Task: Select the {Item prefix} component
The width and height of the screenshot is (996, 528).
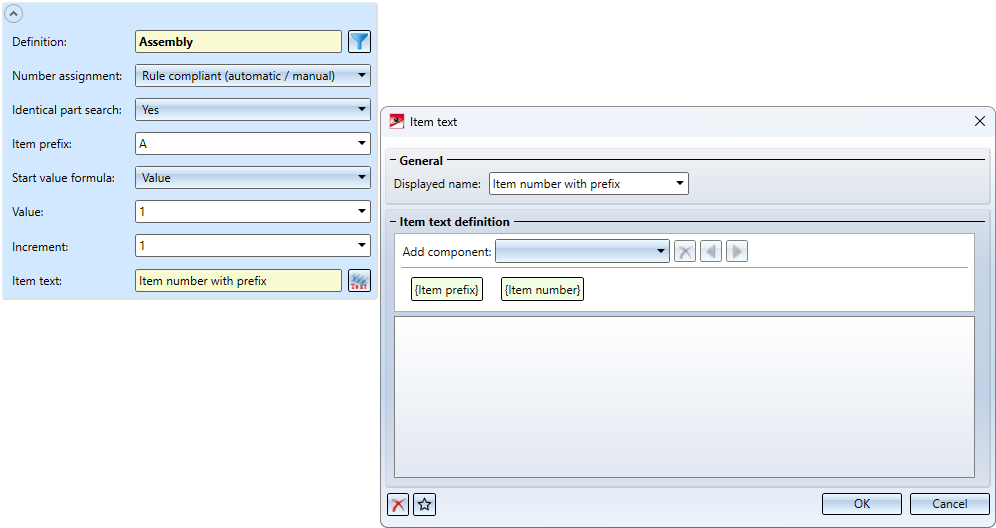Action: (447, 289)
